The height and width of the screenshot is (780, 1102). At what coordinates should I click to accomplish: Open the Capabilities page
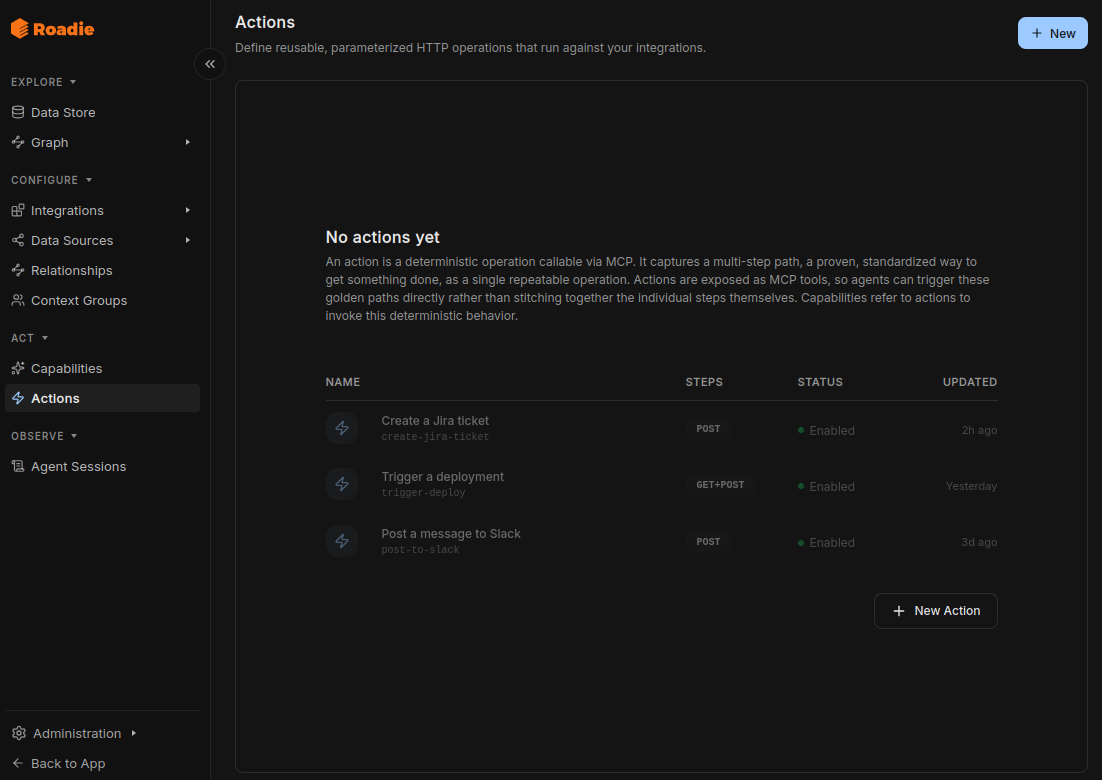coord(103,368)
